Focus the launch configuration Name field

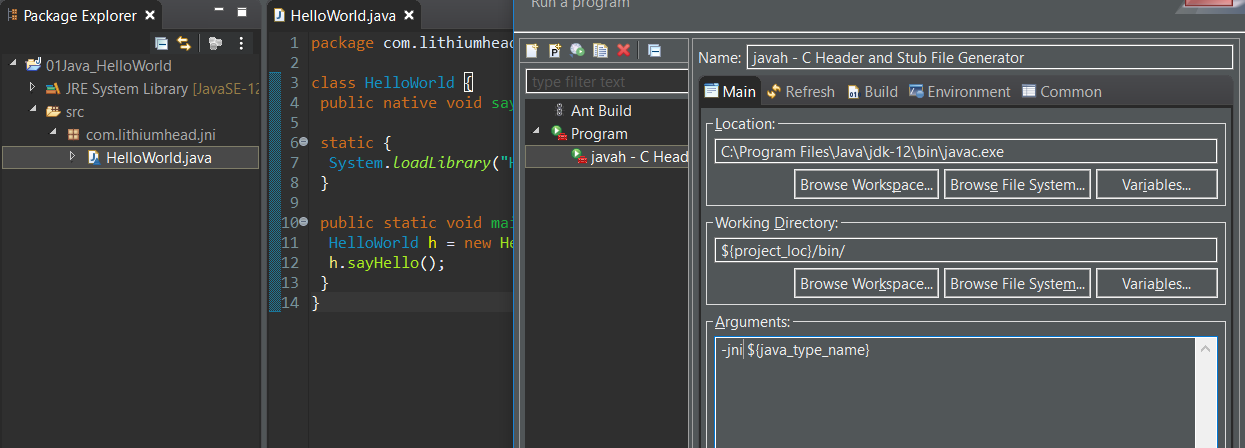point(989,57)
